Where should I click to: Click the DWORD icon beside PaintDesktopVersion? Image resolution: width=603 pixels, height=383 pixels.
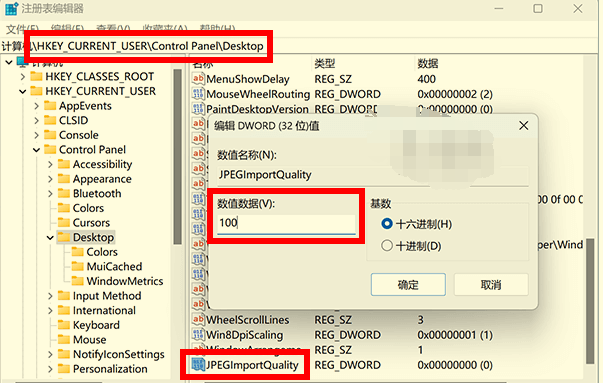[x=198, y=109]
